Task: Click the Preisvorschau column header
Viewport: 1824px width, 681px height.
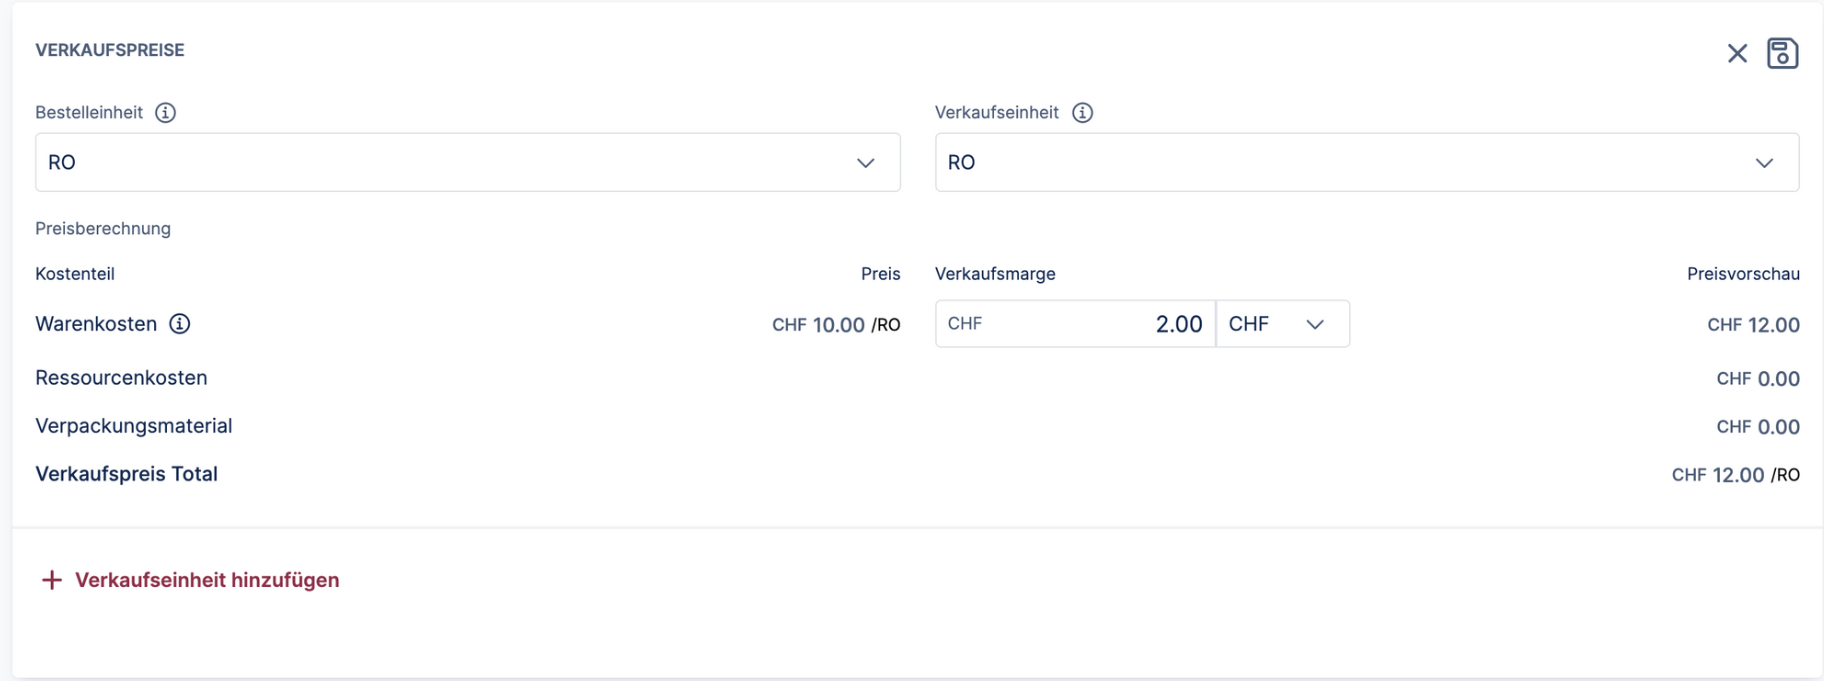Action: (1743, 274)
